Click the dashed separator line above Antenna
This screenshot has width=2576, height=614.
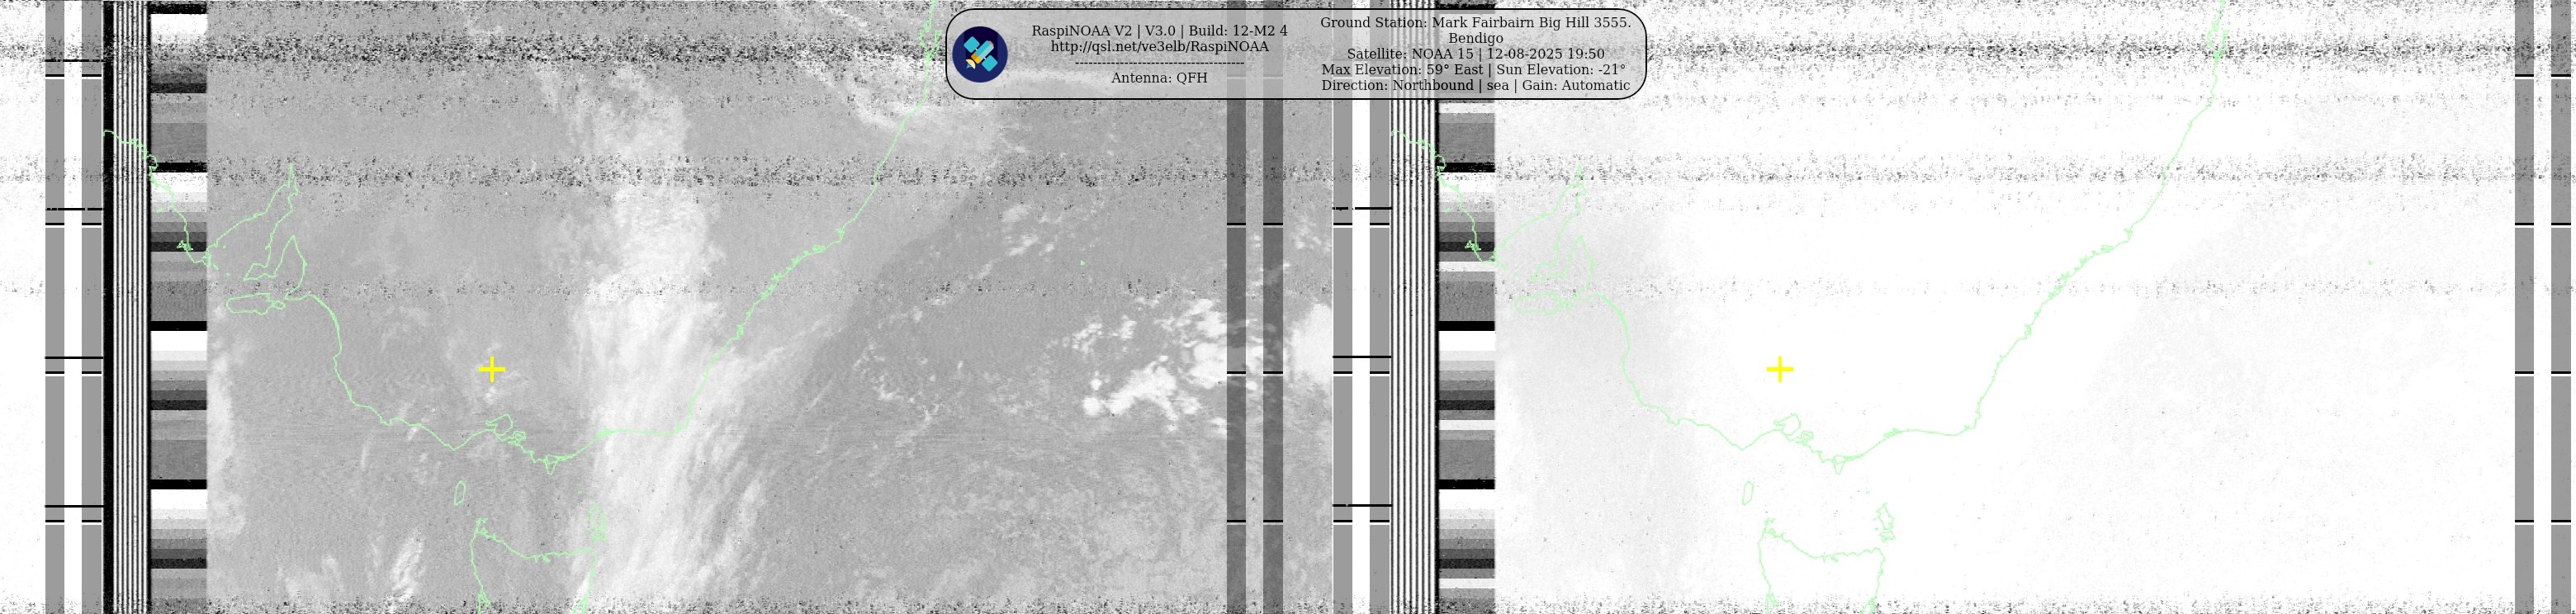(x=1159, y=63)
